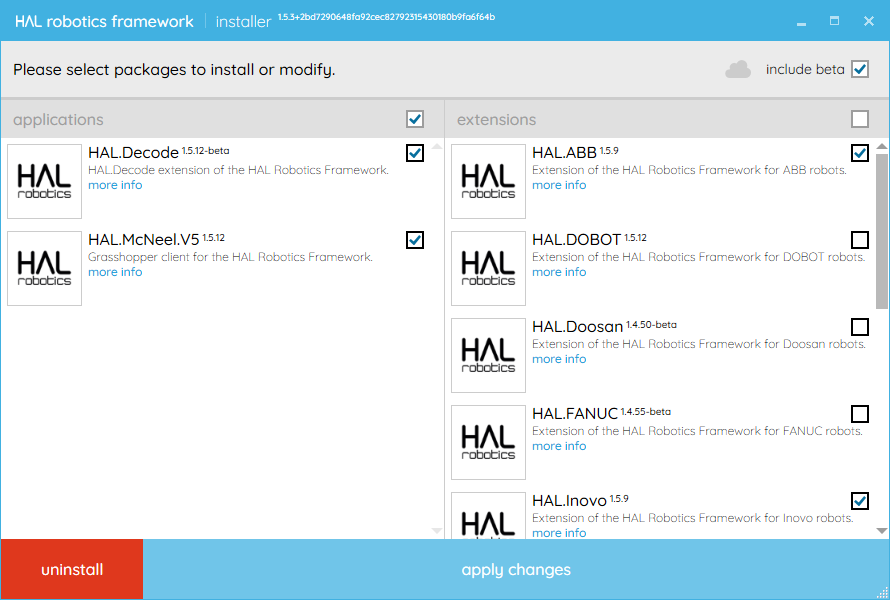The width and height of the screenshot is (890, 600).
Task: Click the red uninstall button
Action: 72,569
